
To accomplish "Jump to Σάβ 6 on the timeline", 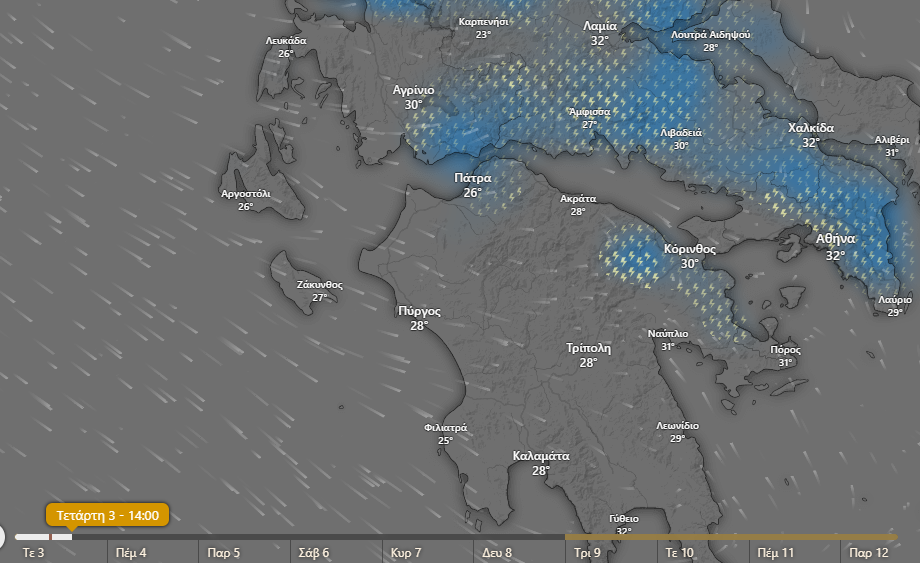I will (x=314, y=553).
